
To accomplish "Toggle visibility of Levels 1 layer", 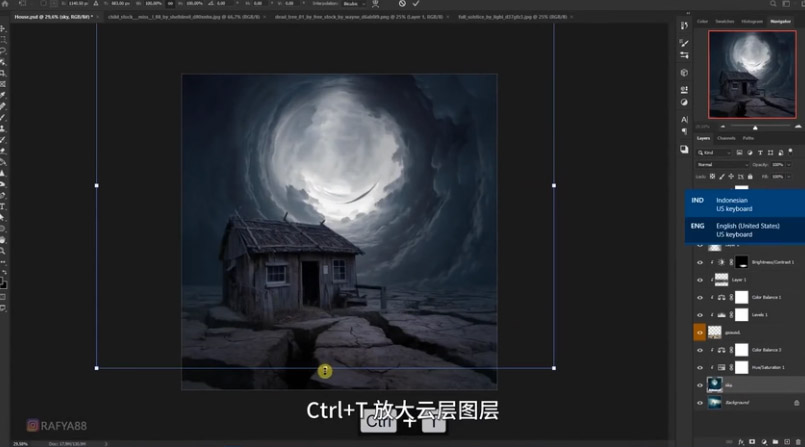I will [700, 315].
